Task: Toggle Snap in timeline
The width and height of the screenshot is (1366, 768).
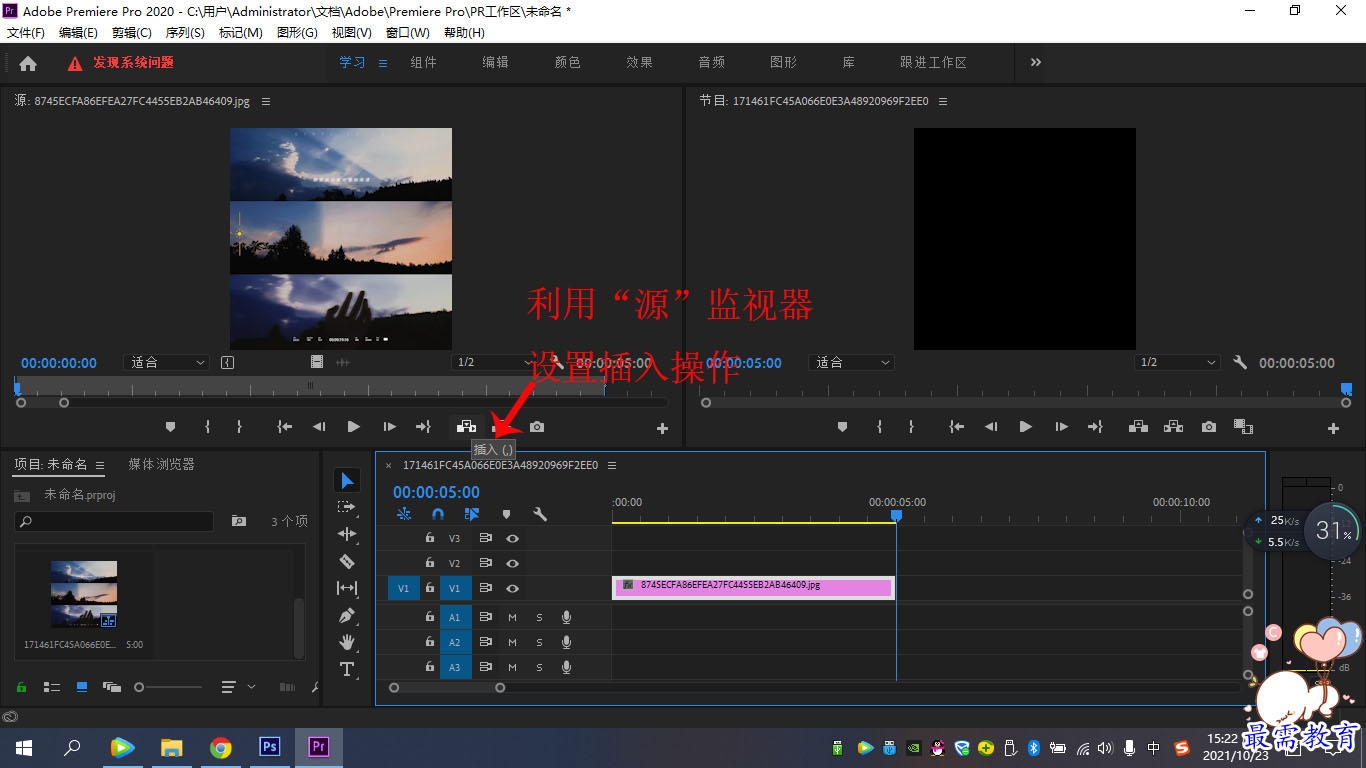Action: coord(437,514)
